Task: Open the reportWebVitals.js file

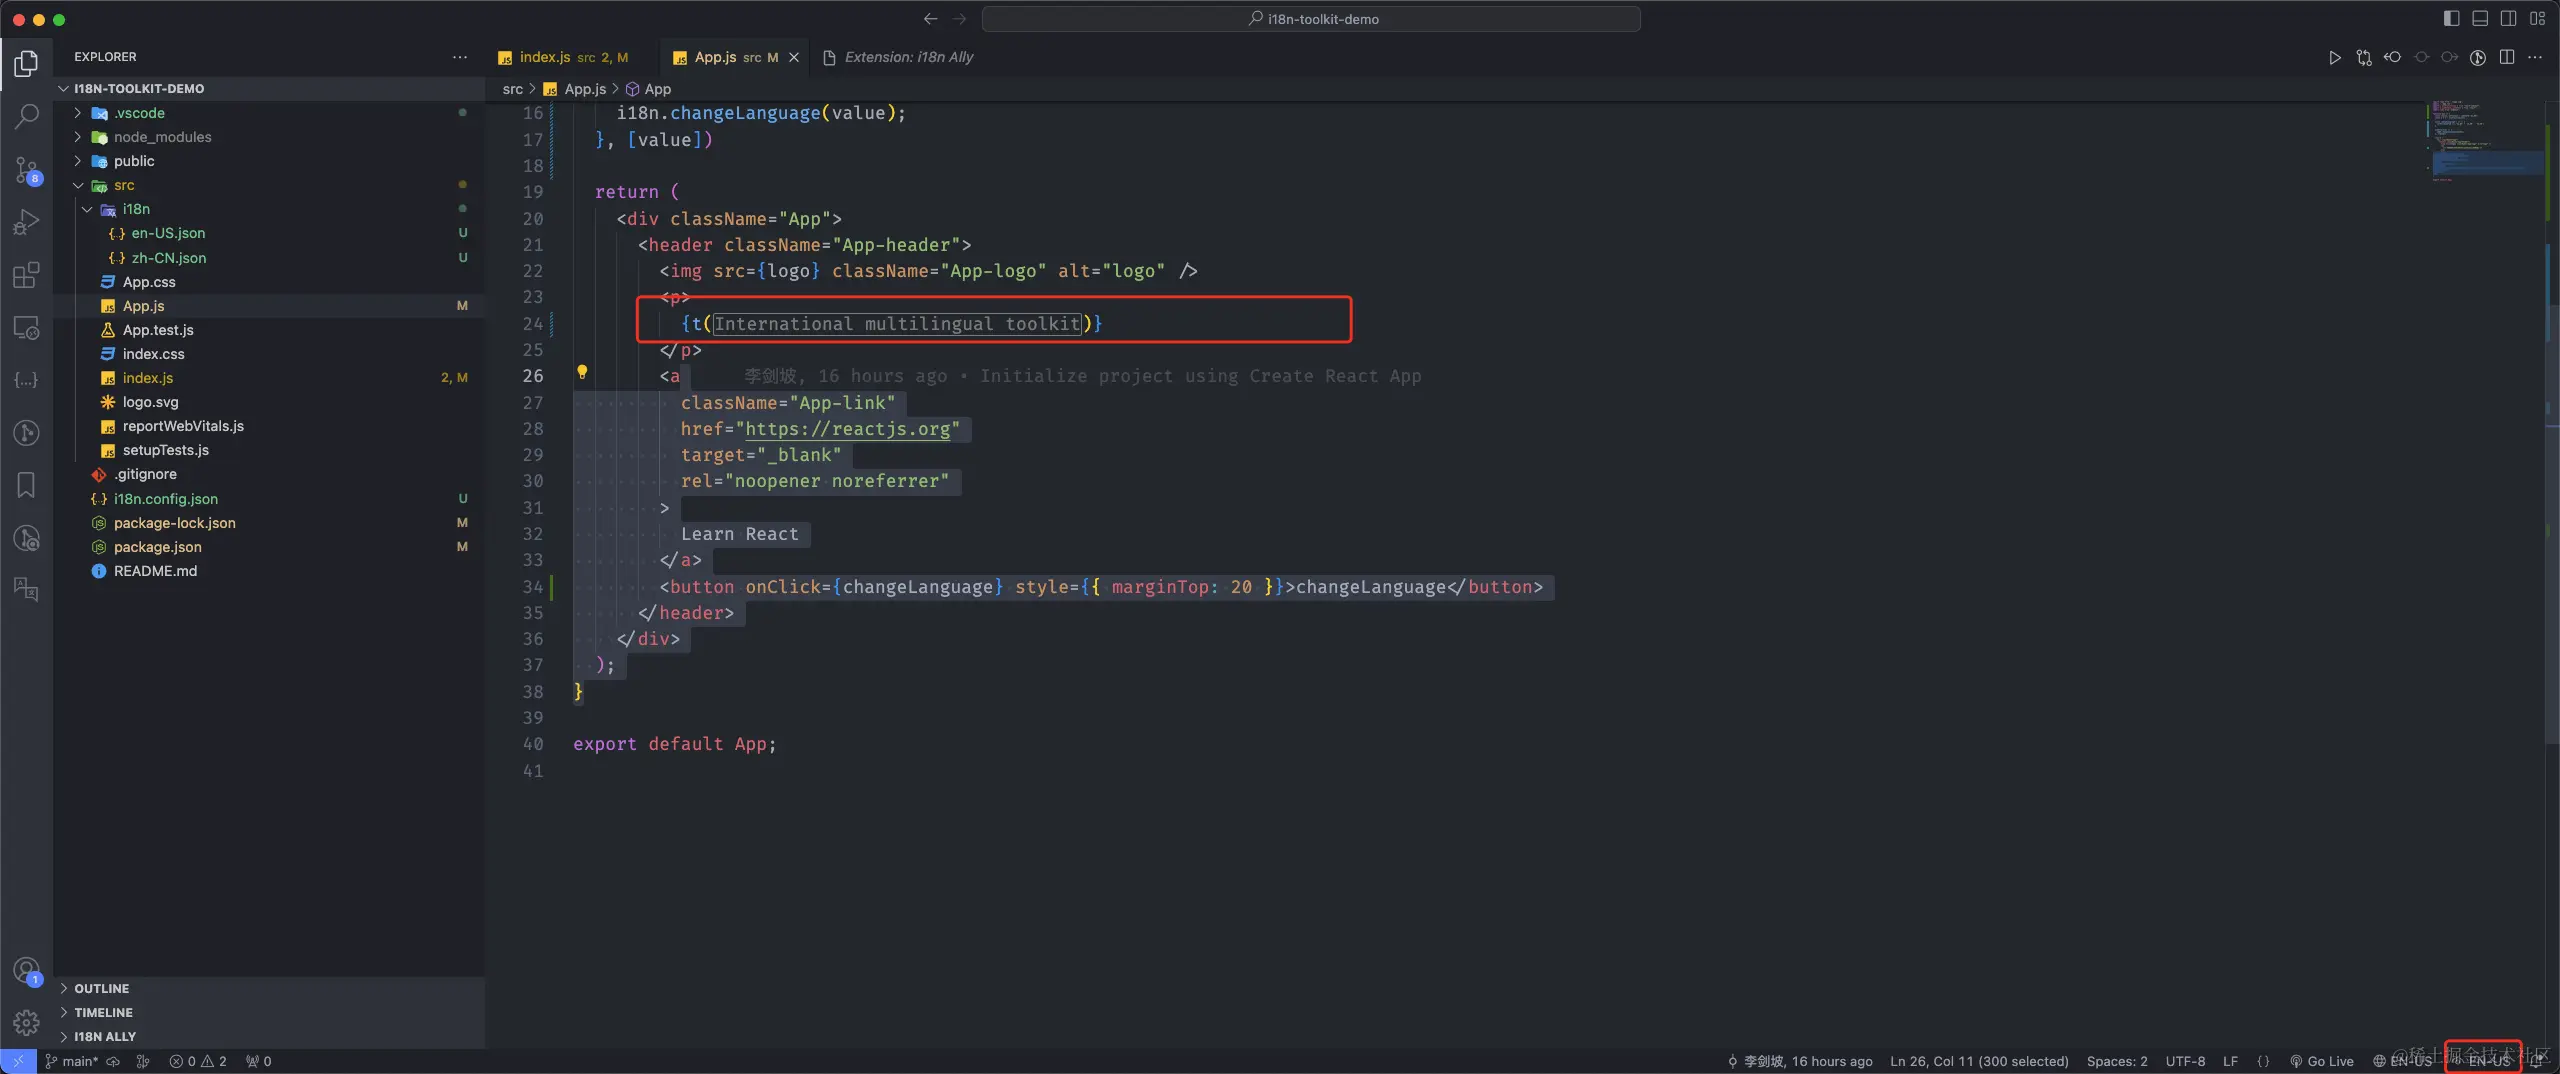Action: tap(269, 426)
